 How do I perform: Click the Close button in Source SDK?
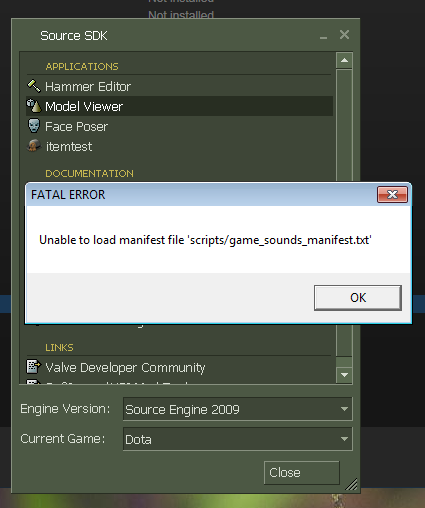click(x=302, y=473)
